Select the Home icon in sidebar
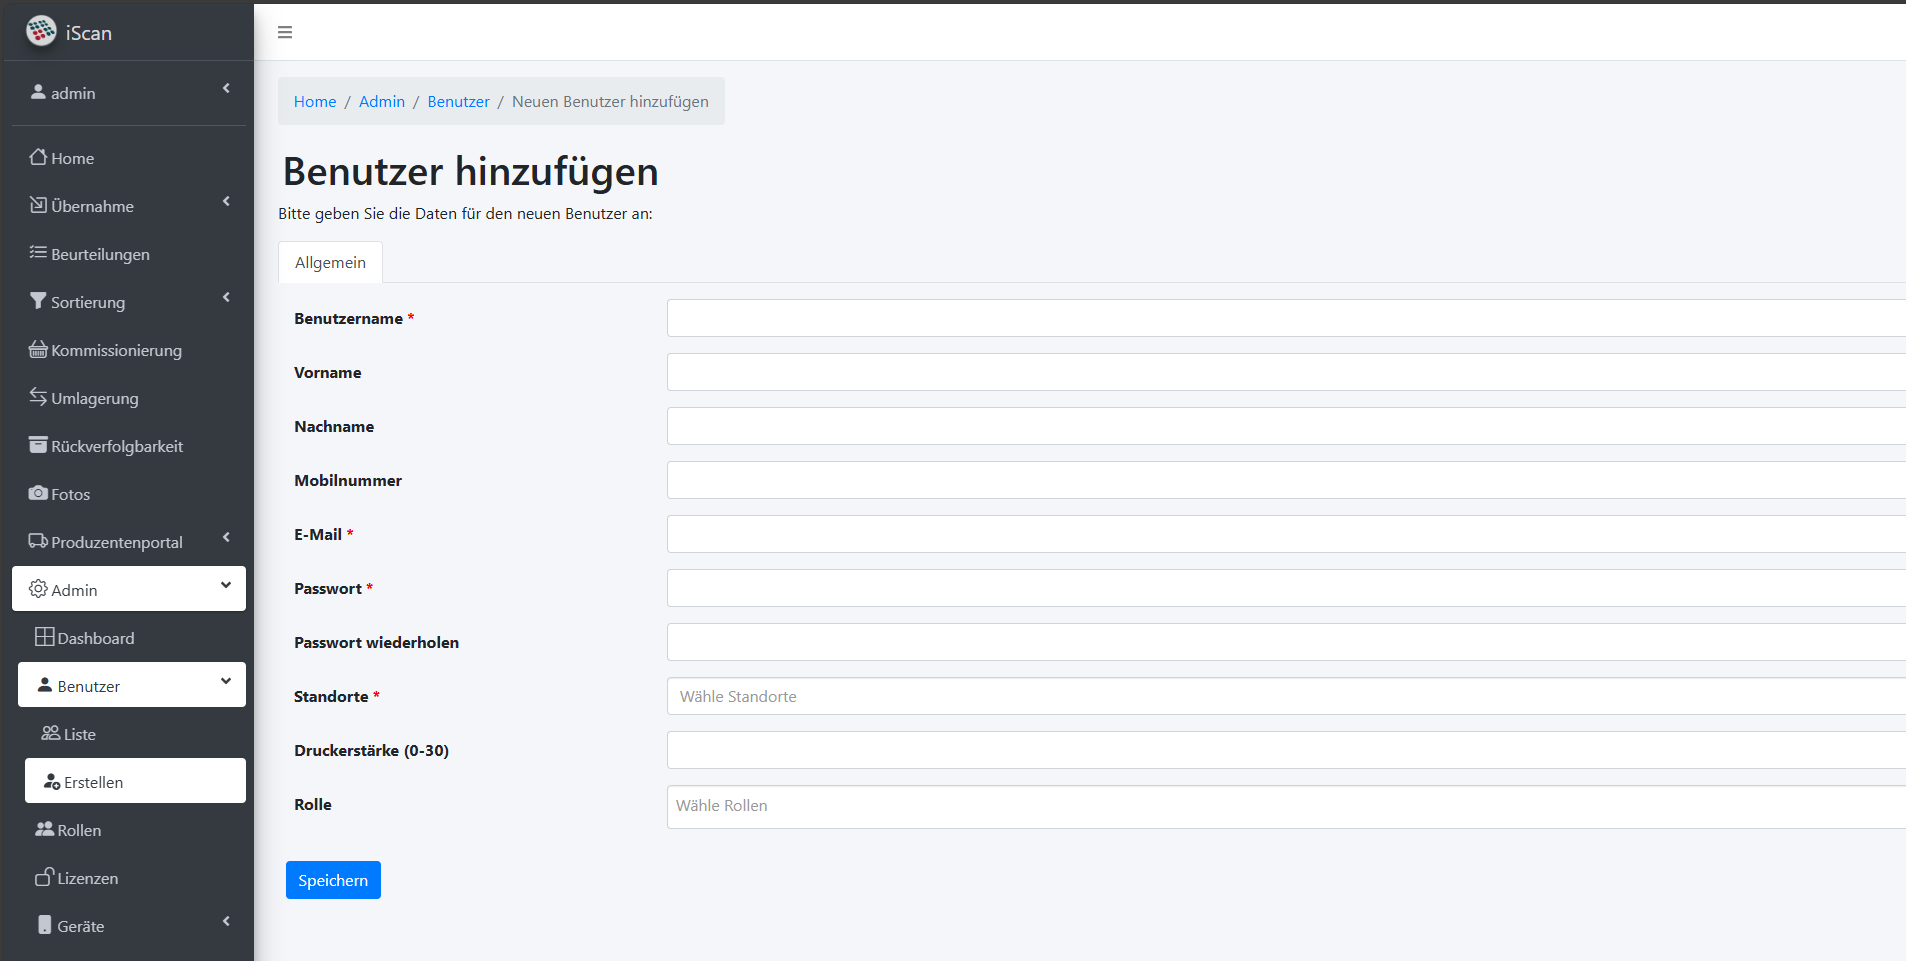 pyautogui.click(x=37, y=157)
